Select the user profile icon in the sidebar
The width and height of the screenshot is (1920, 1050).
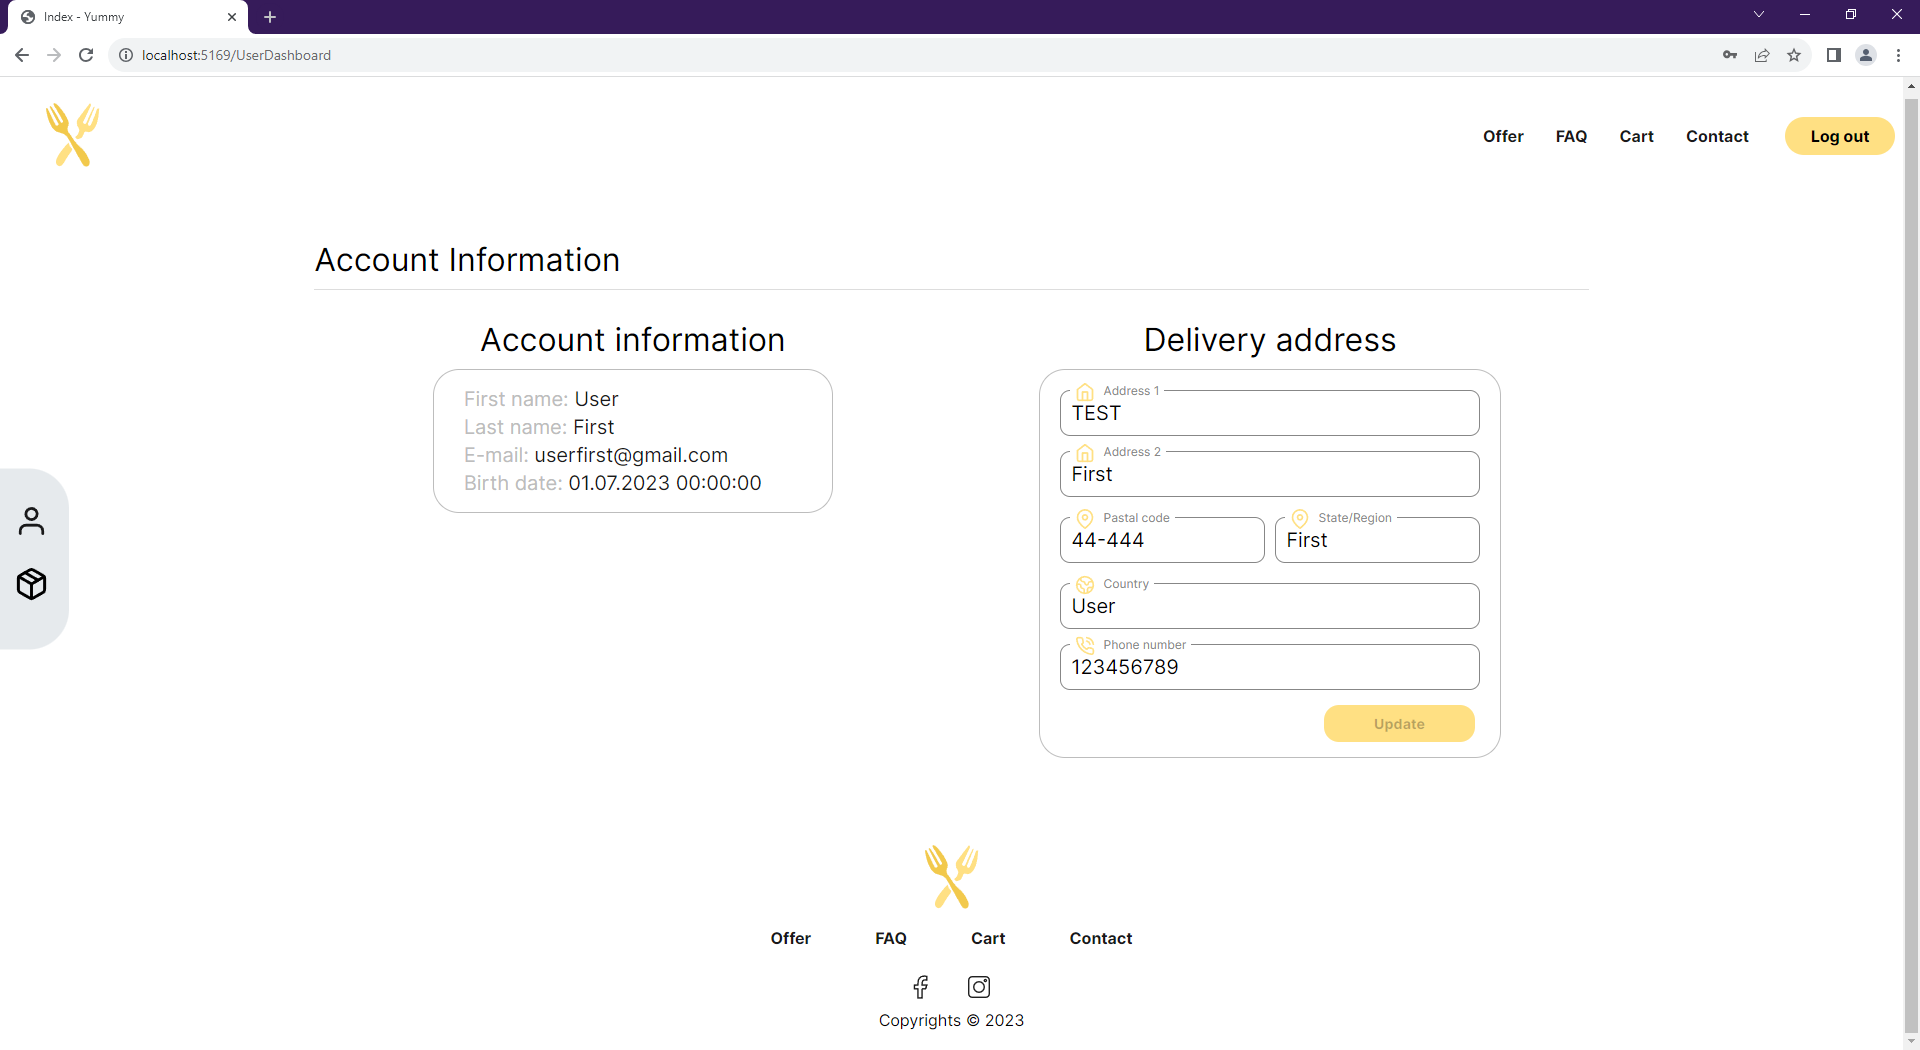(33, 521)
